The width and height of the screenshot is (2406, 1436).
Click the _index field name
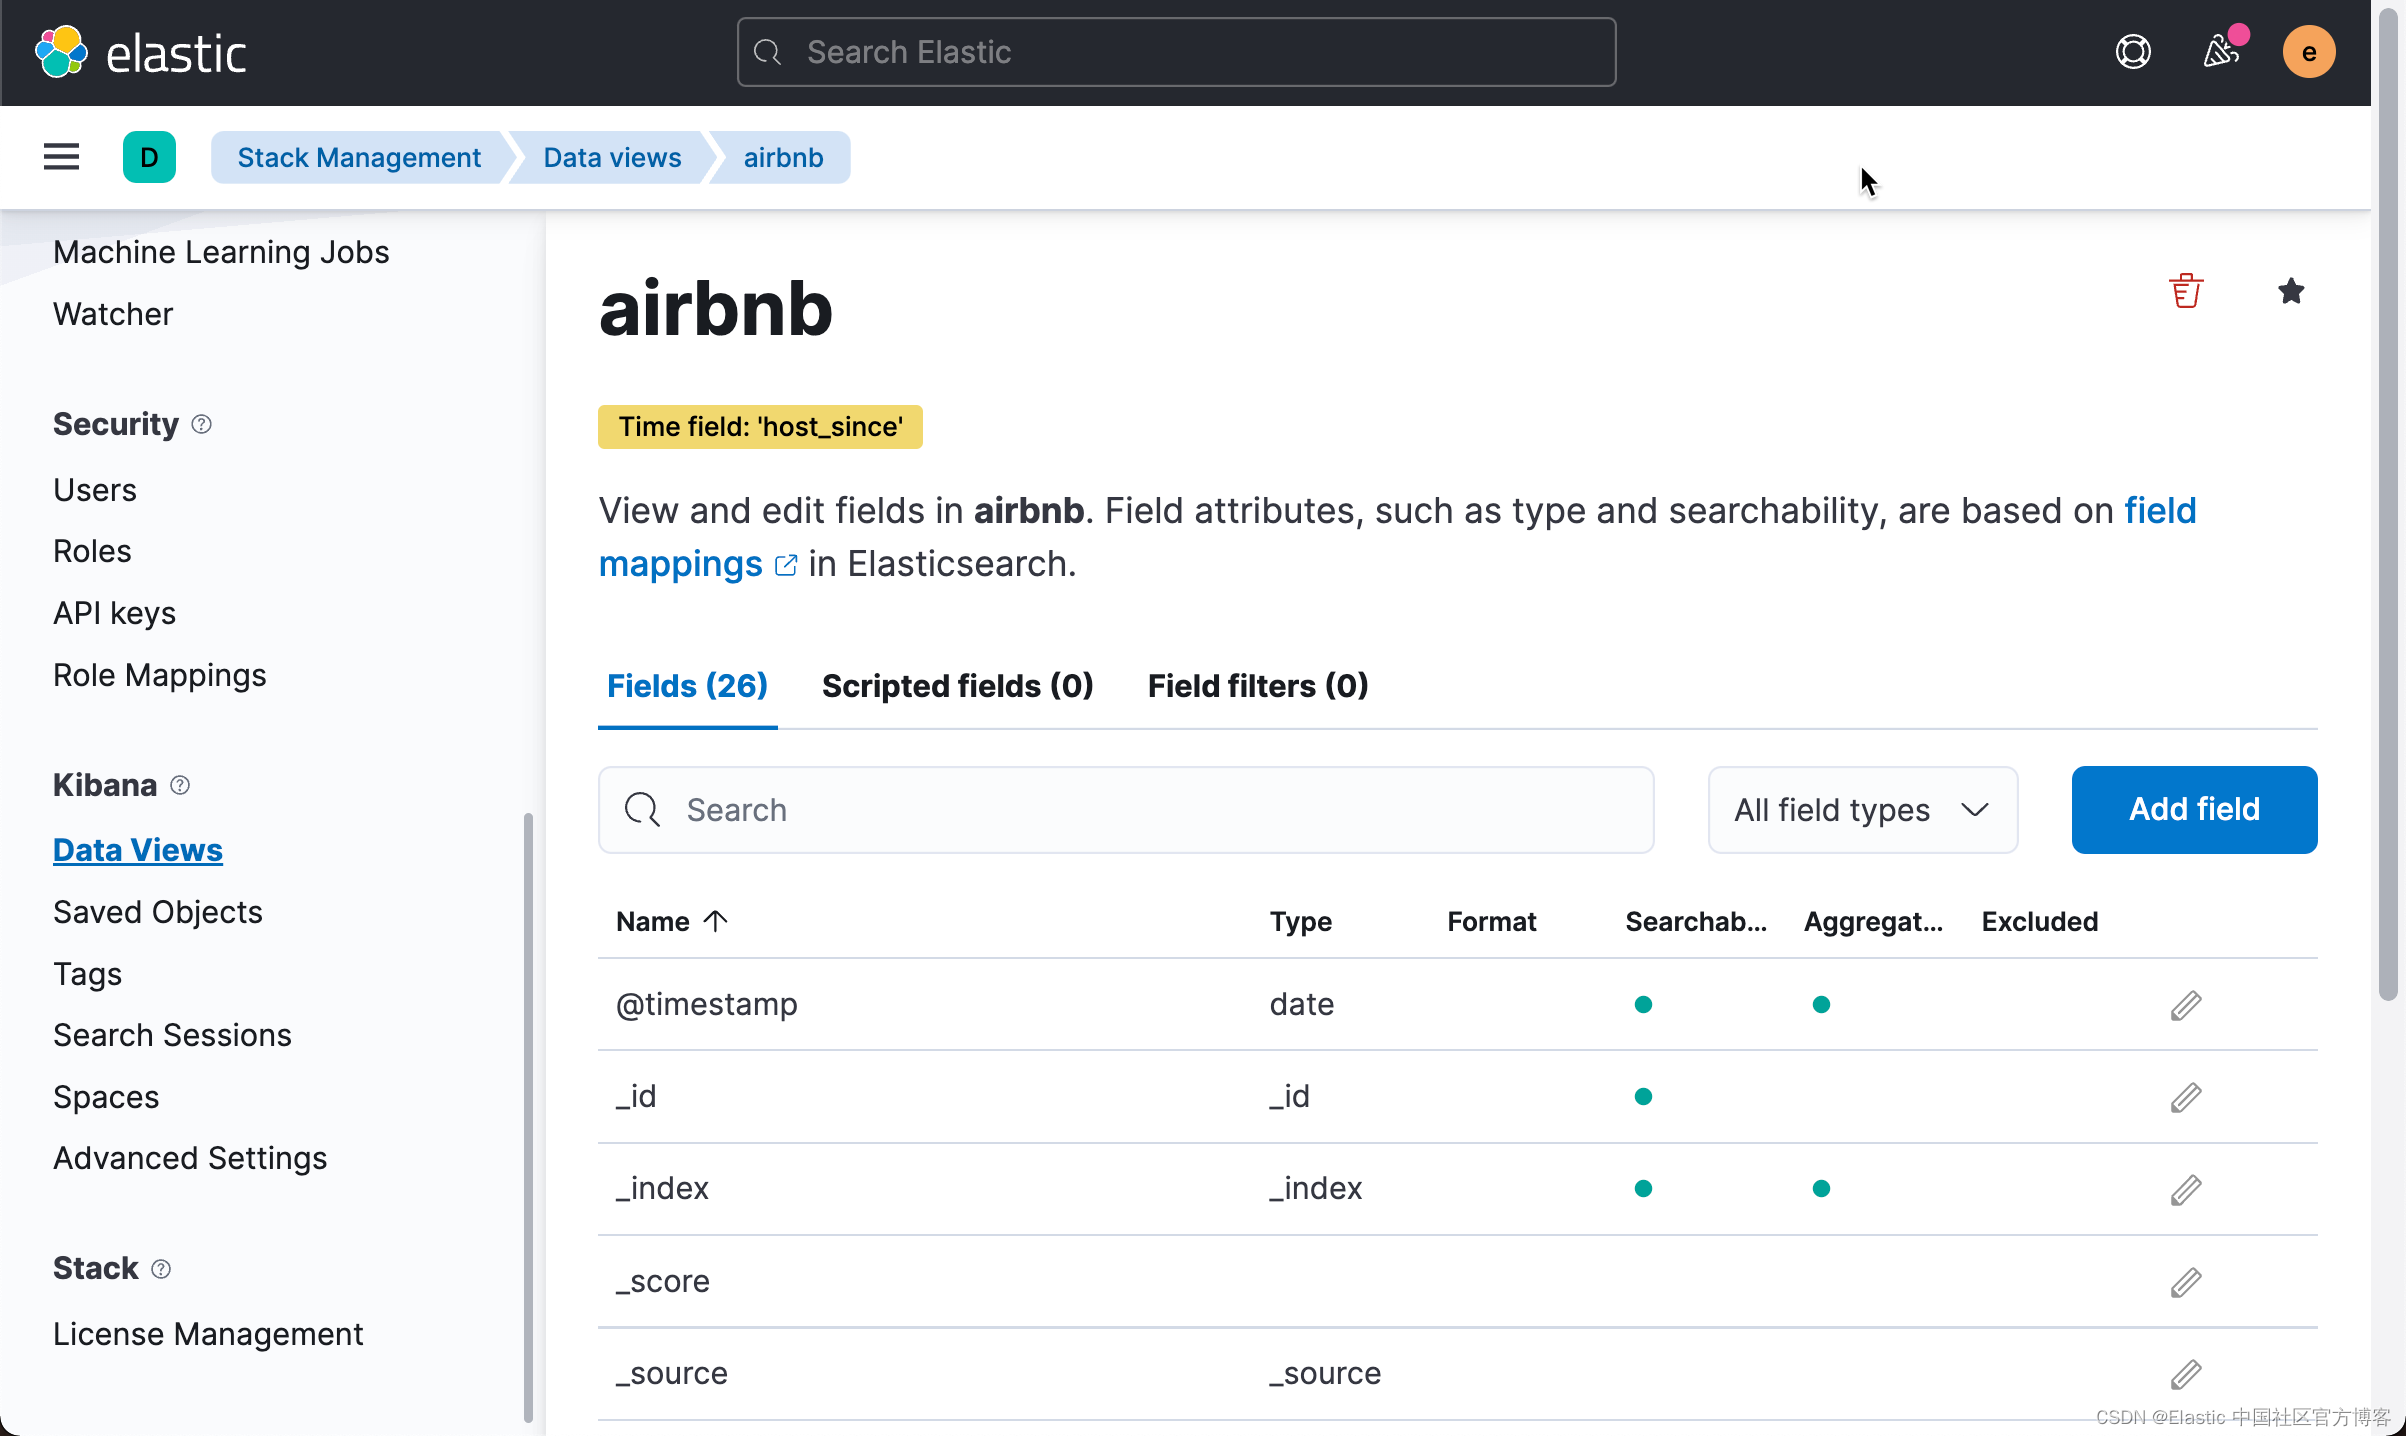point(662,1188)
